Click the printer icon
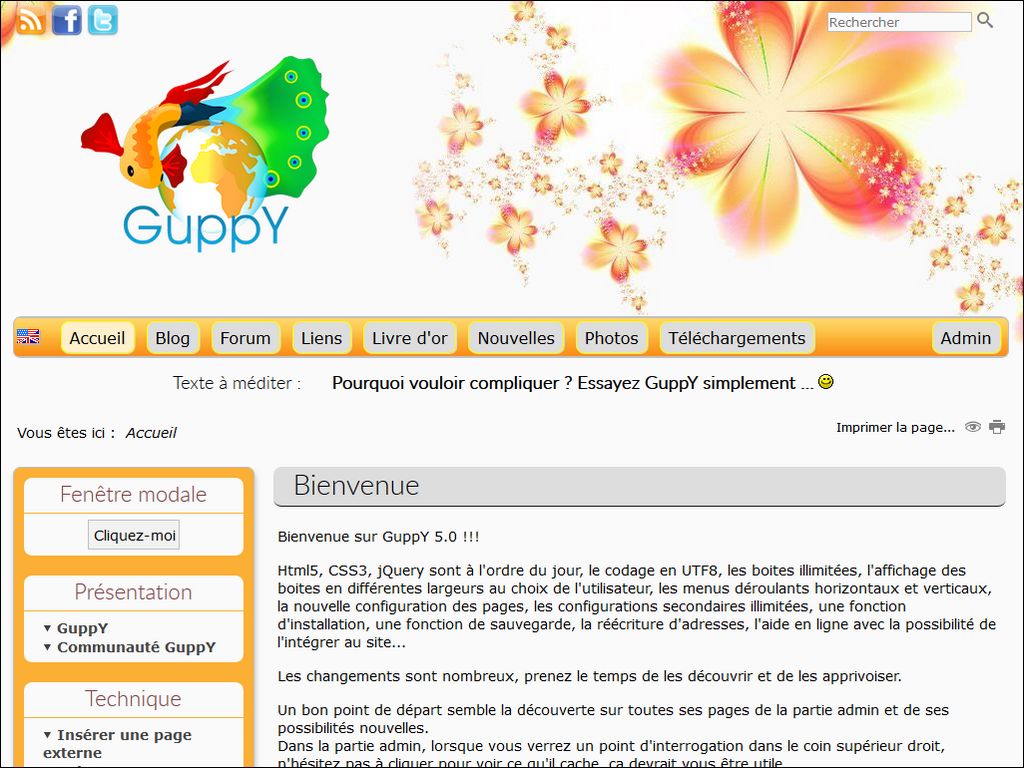 [997, 427]
